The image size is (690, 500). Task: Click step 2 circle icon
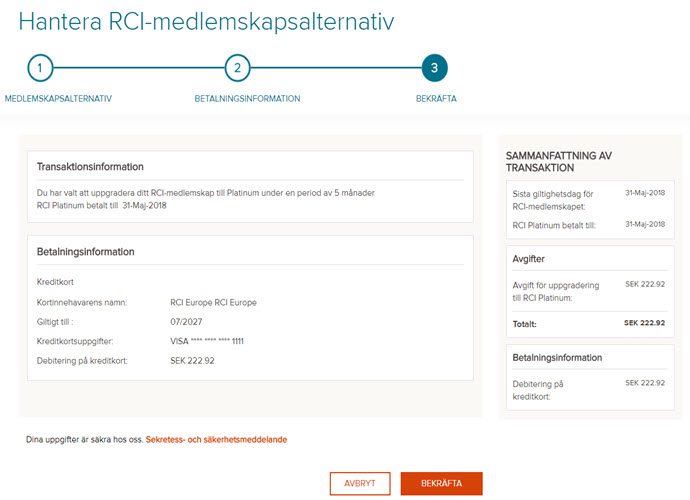point(237,68)
